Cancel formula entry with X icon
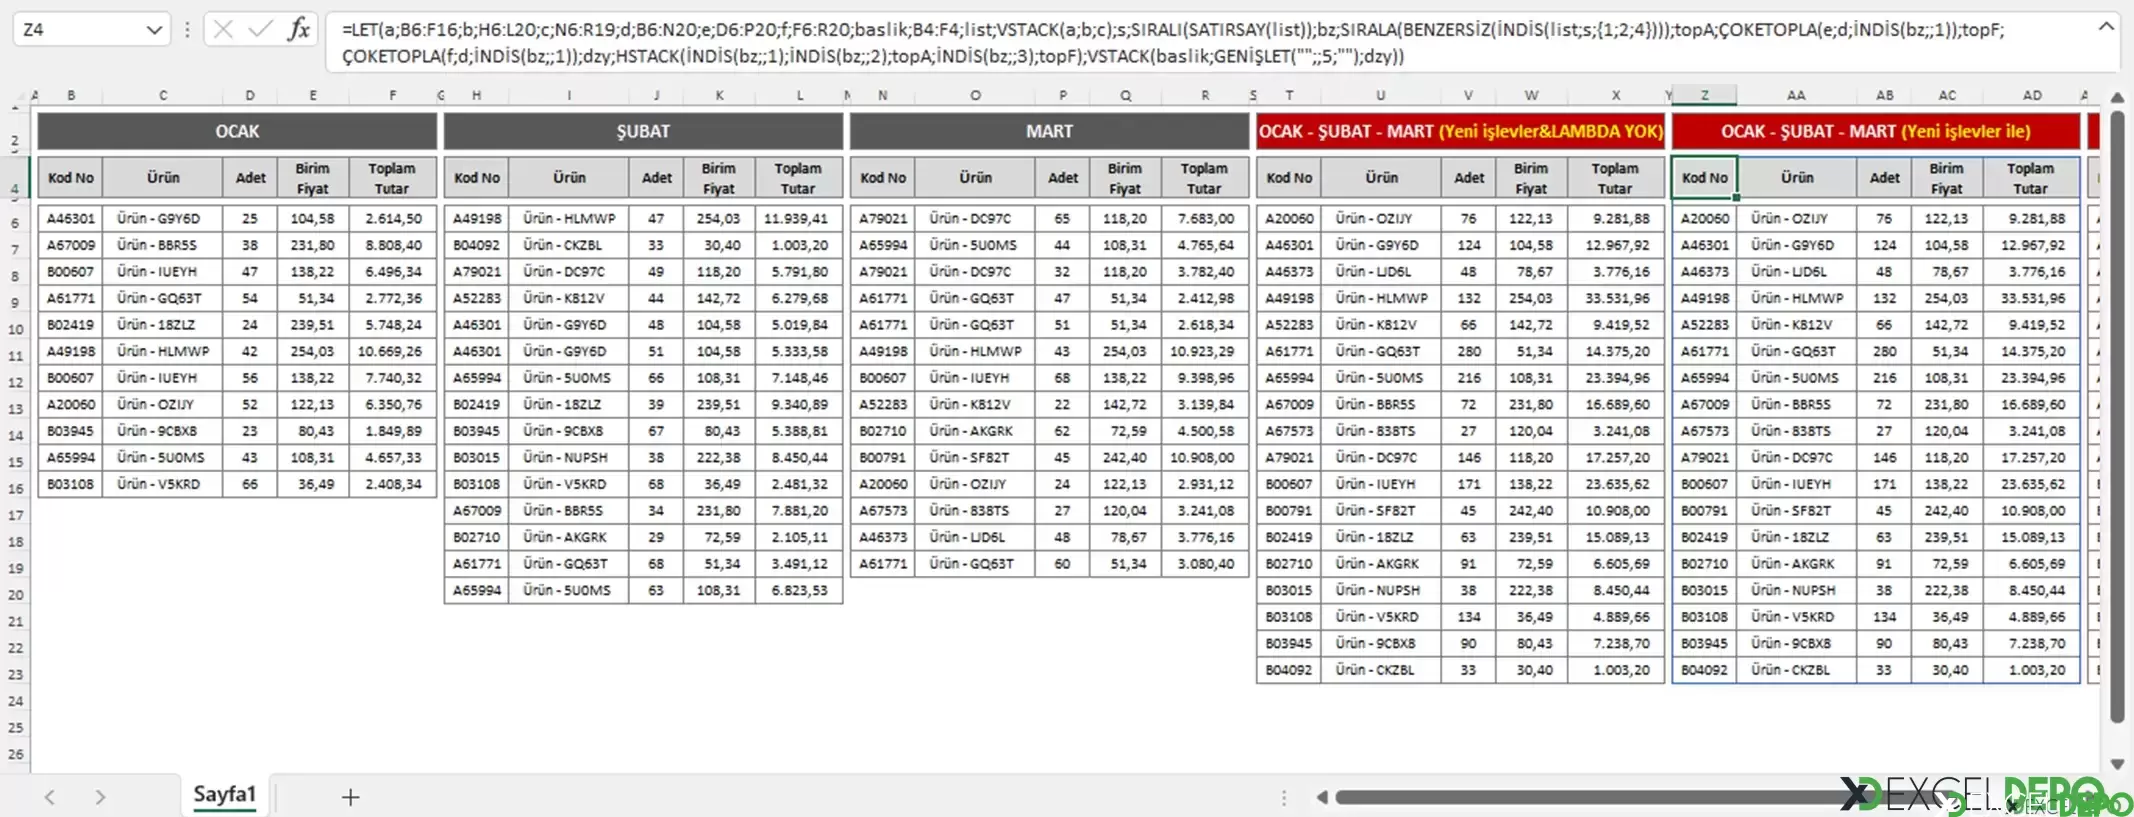The image size is (2134, 817). [x=223, y=29]
